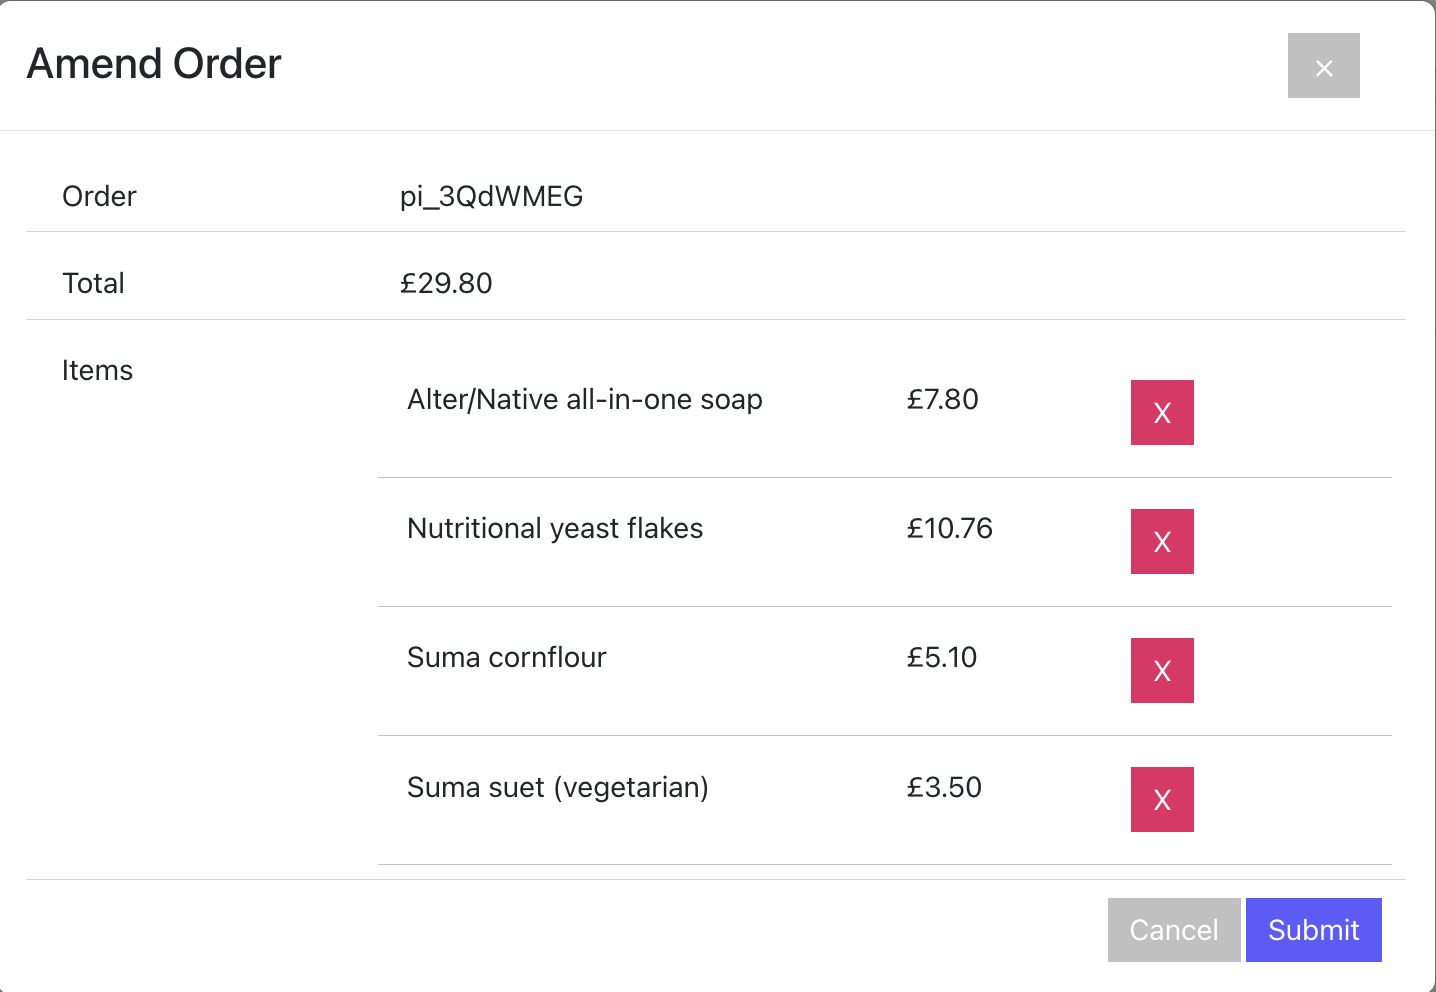Screen dimensions: 1436x992
Task: Click the Amend Order heading
Action: [x=154, y=64]
